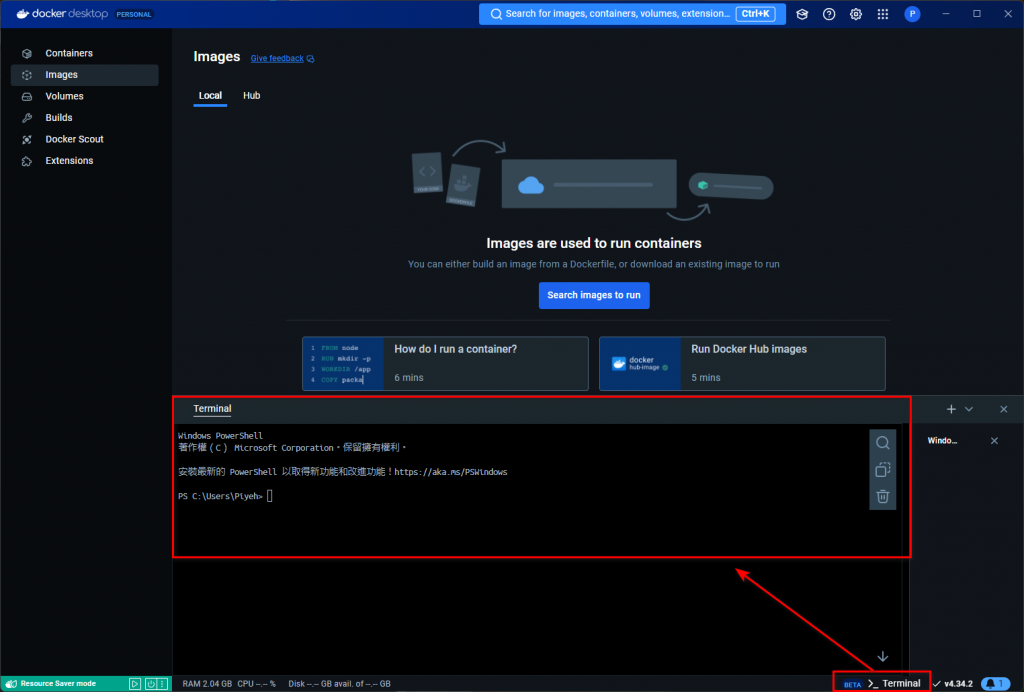Expand the new terminal dropdown chevron
This screenshot has height=692, width=1024.
969,409
